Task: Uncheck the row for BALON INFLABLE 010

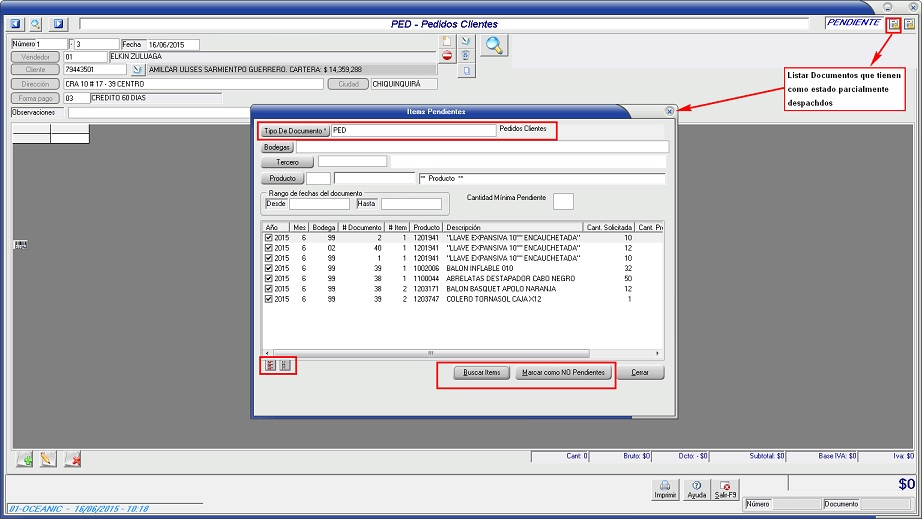Action: tap(268, 269)
